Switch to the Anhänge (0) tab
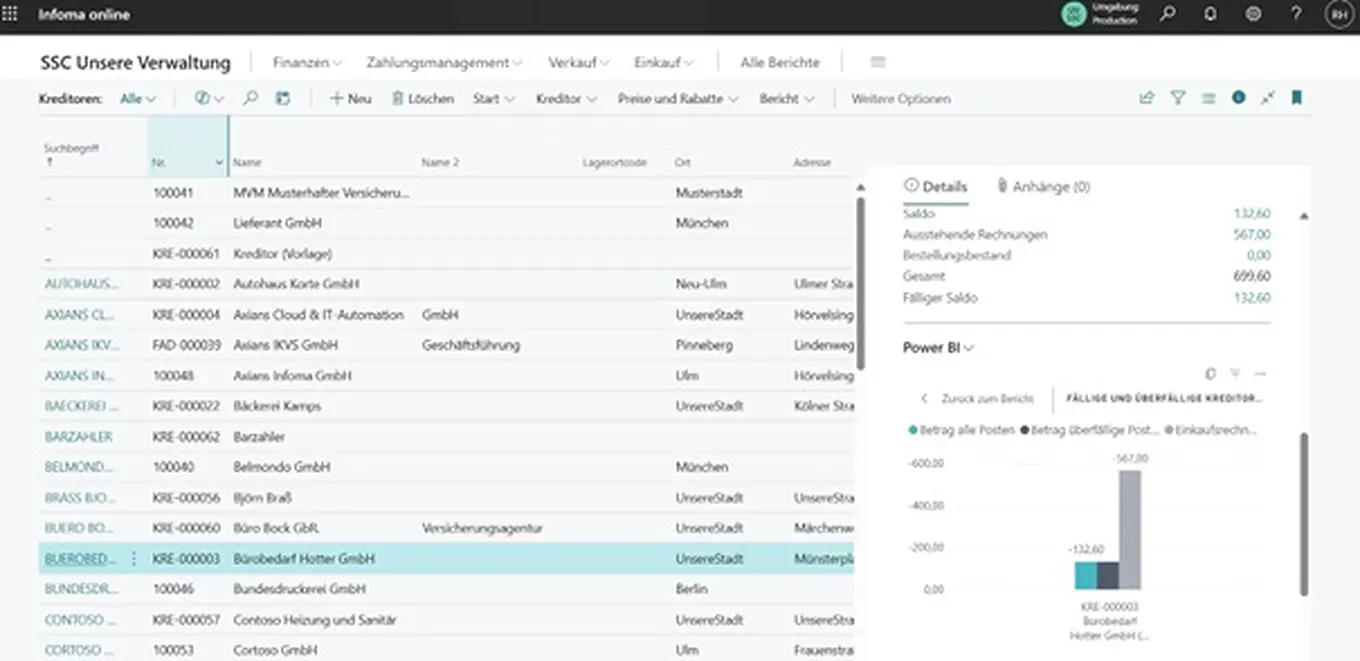Screen dimensions: 1360x661 [x=1043, y=187]
